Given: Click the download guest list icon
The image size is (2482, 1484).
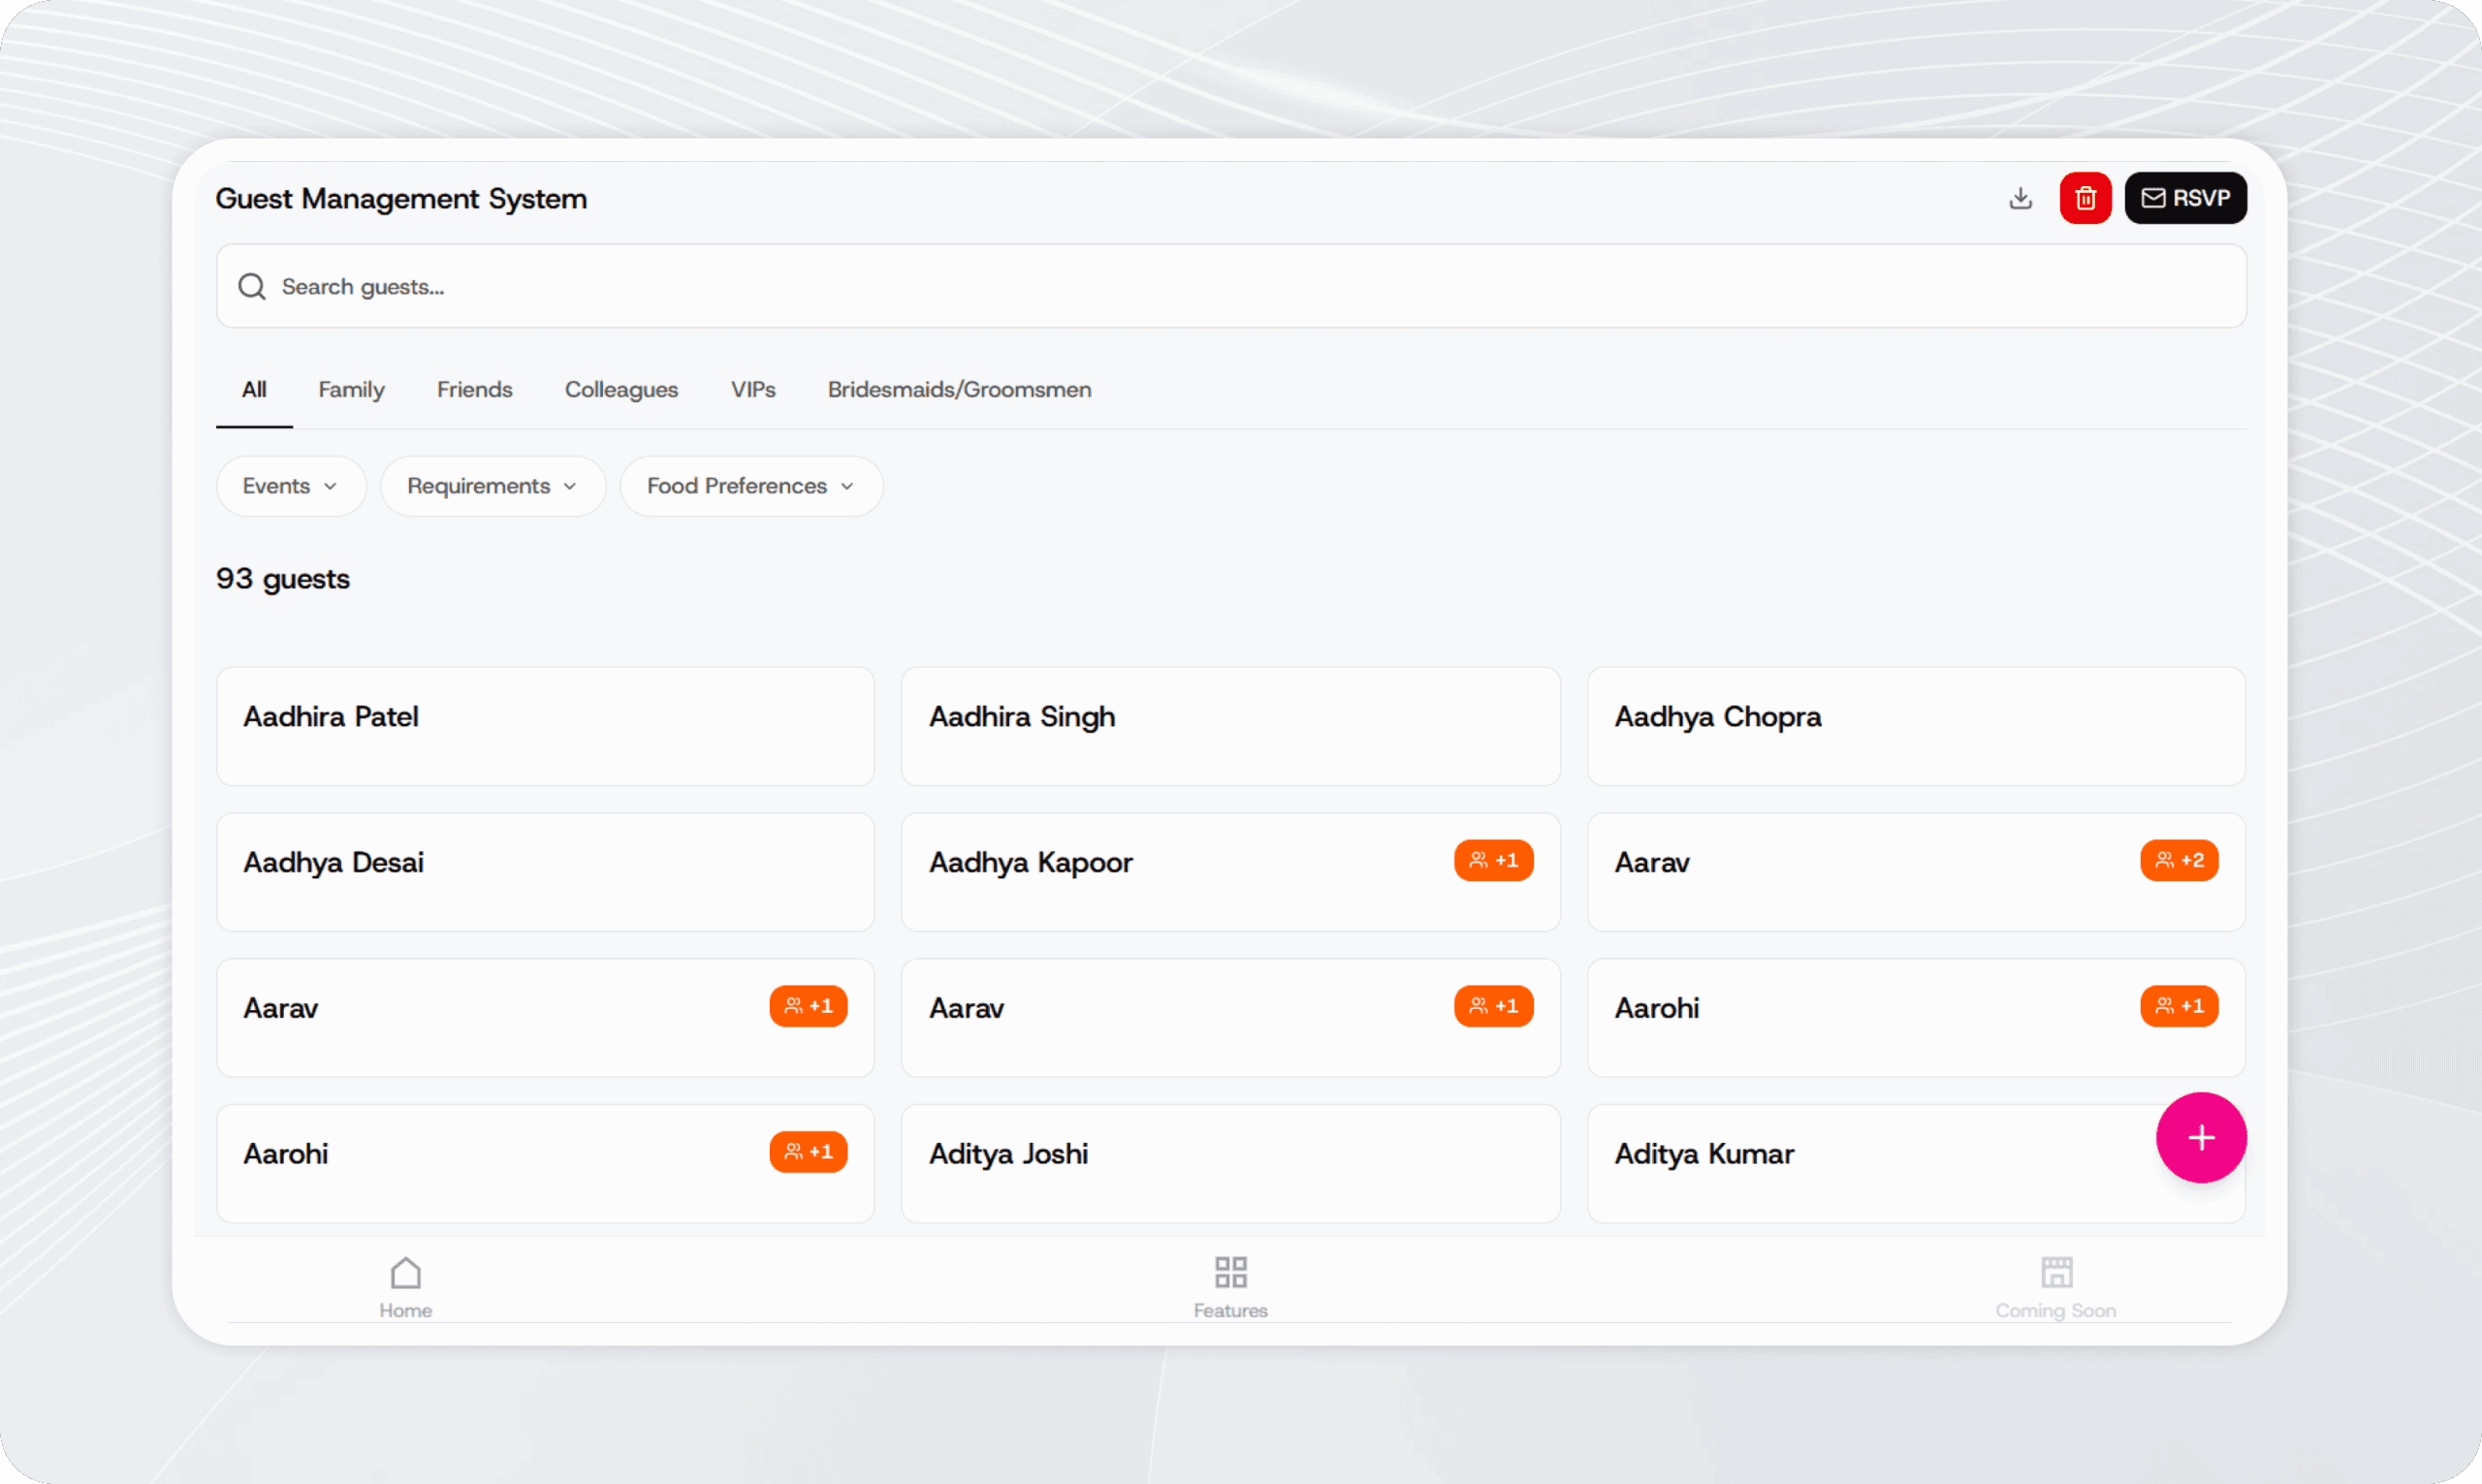Looking at the screenshot, I should (x=2020, y=198).
